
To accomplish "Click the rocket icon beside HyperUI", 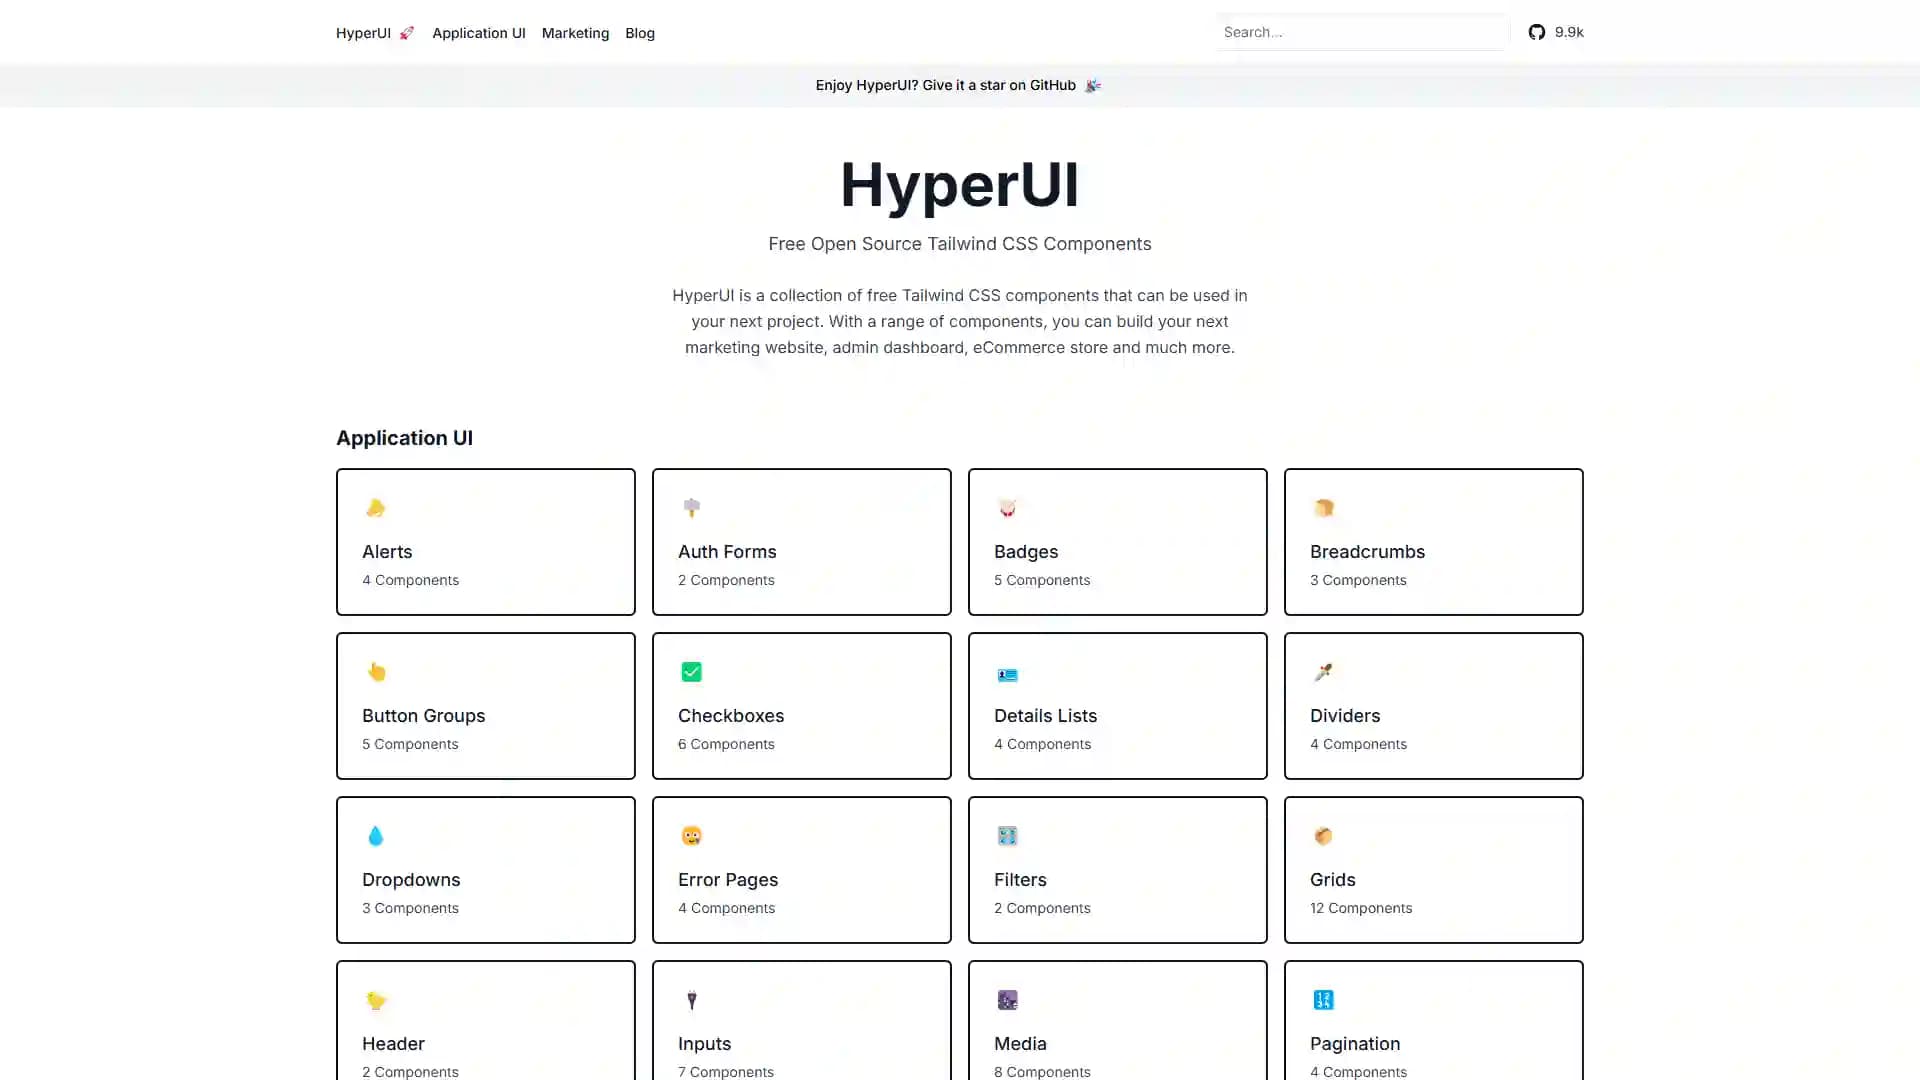I will point(406,33).
